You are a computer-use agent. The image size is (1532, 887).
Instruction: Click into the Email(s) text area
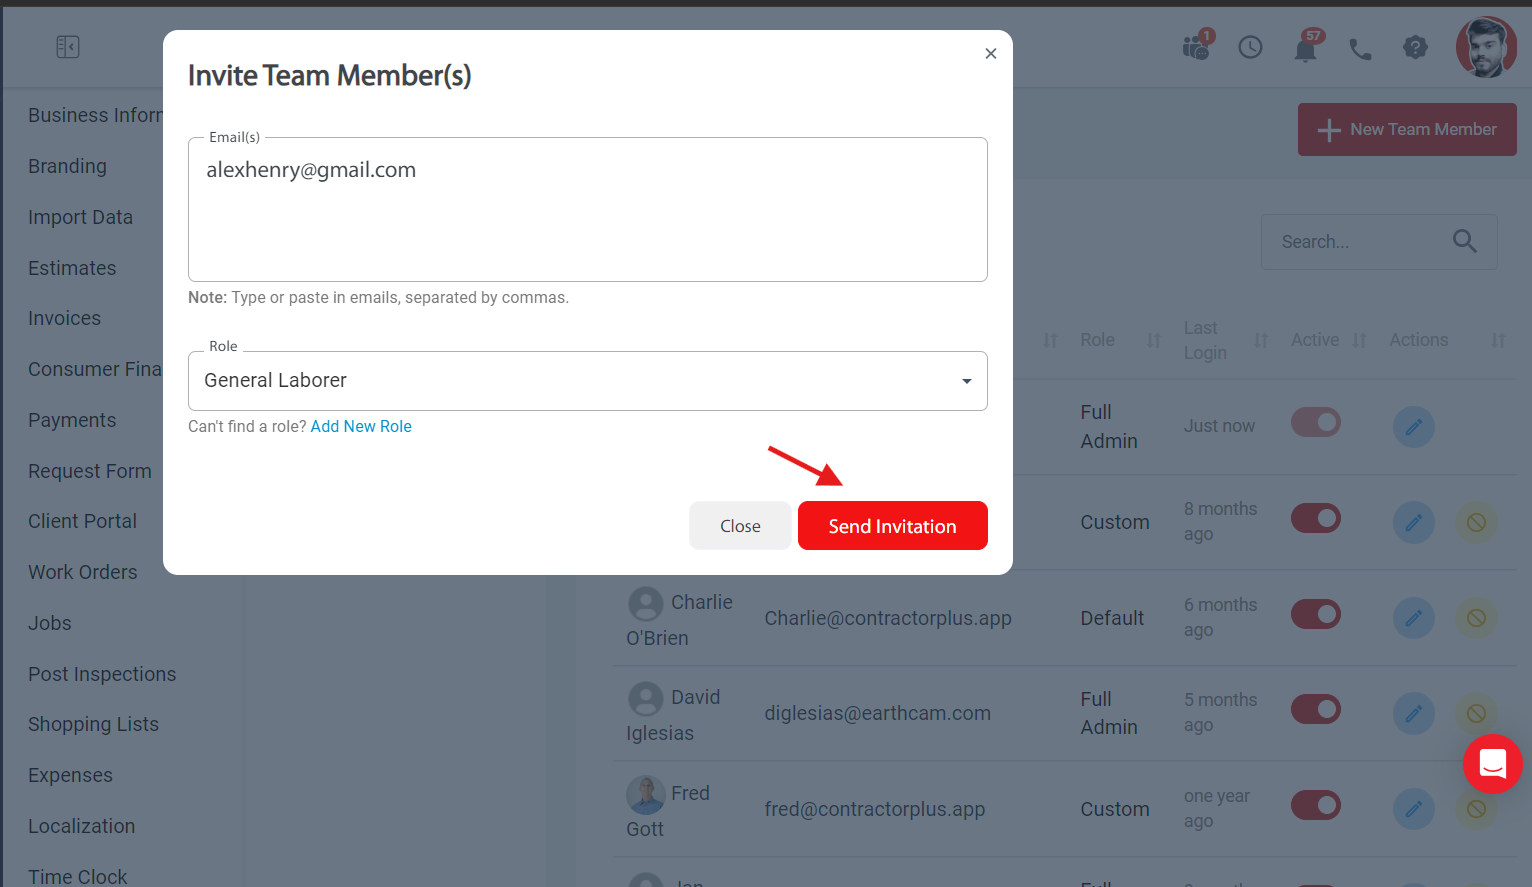pyautogui.click(x=588, y=210)
